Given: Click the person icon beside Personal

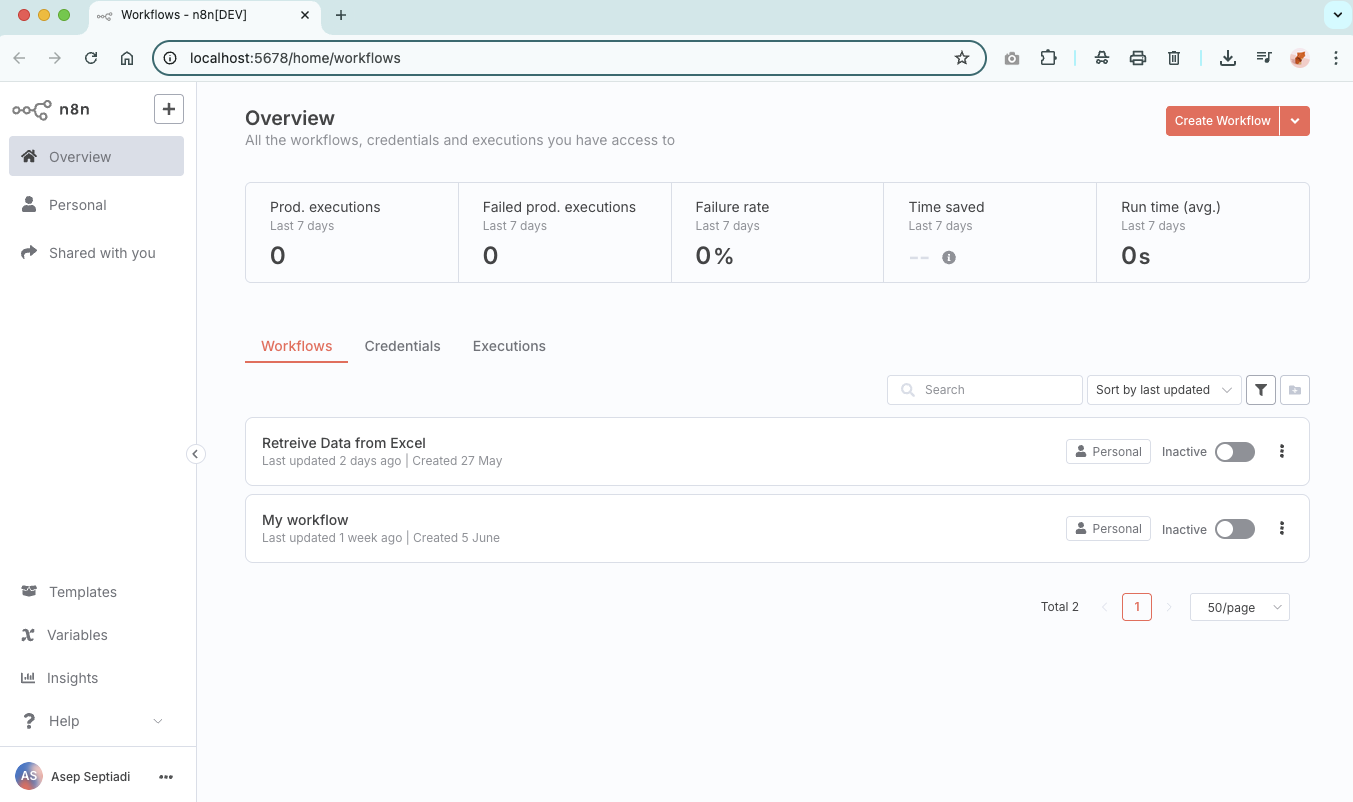Looking at the screenshot, I should [x=29, y=204].
